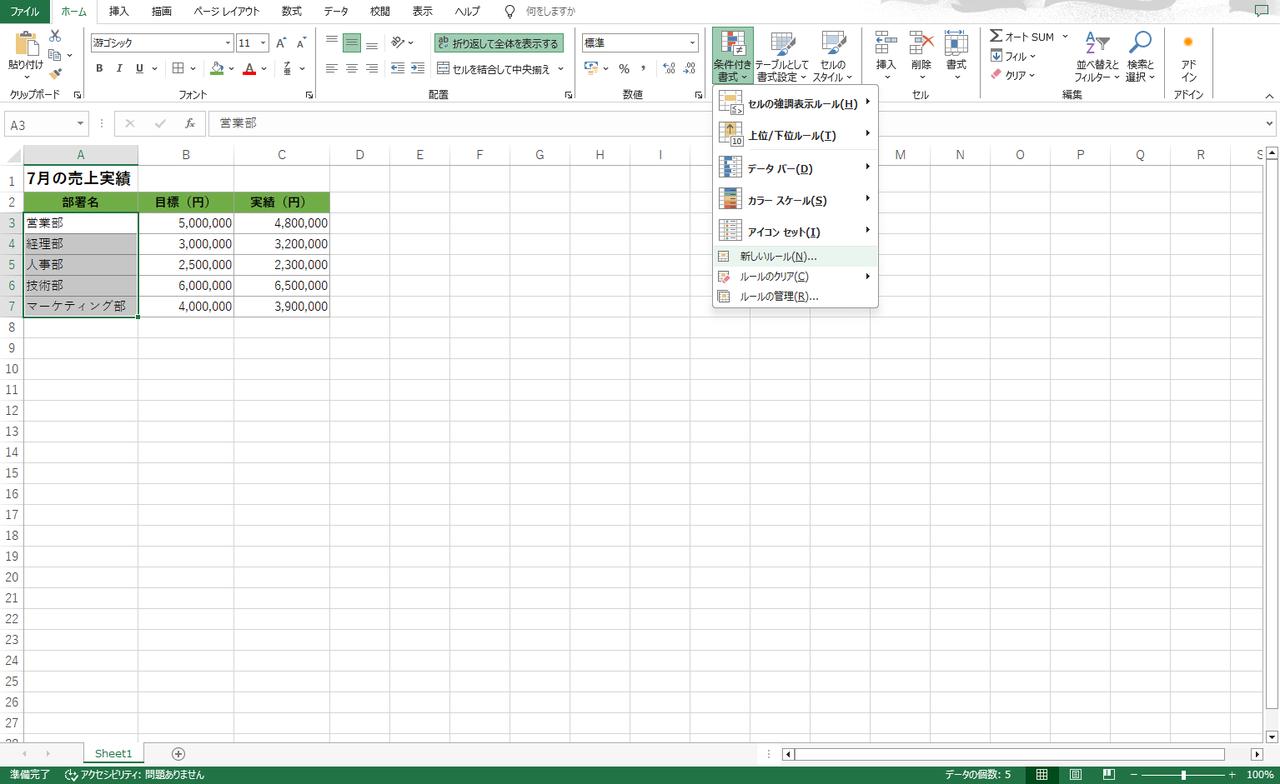
Task: Open カラー スケール submenu
Action: tap(795, 200)
